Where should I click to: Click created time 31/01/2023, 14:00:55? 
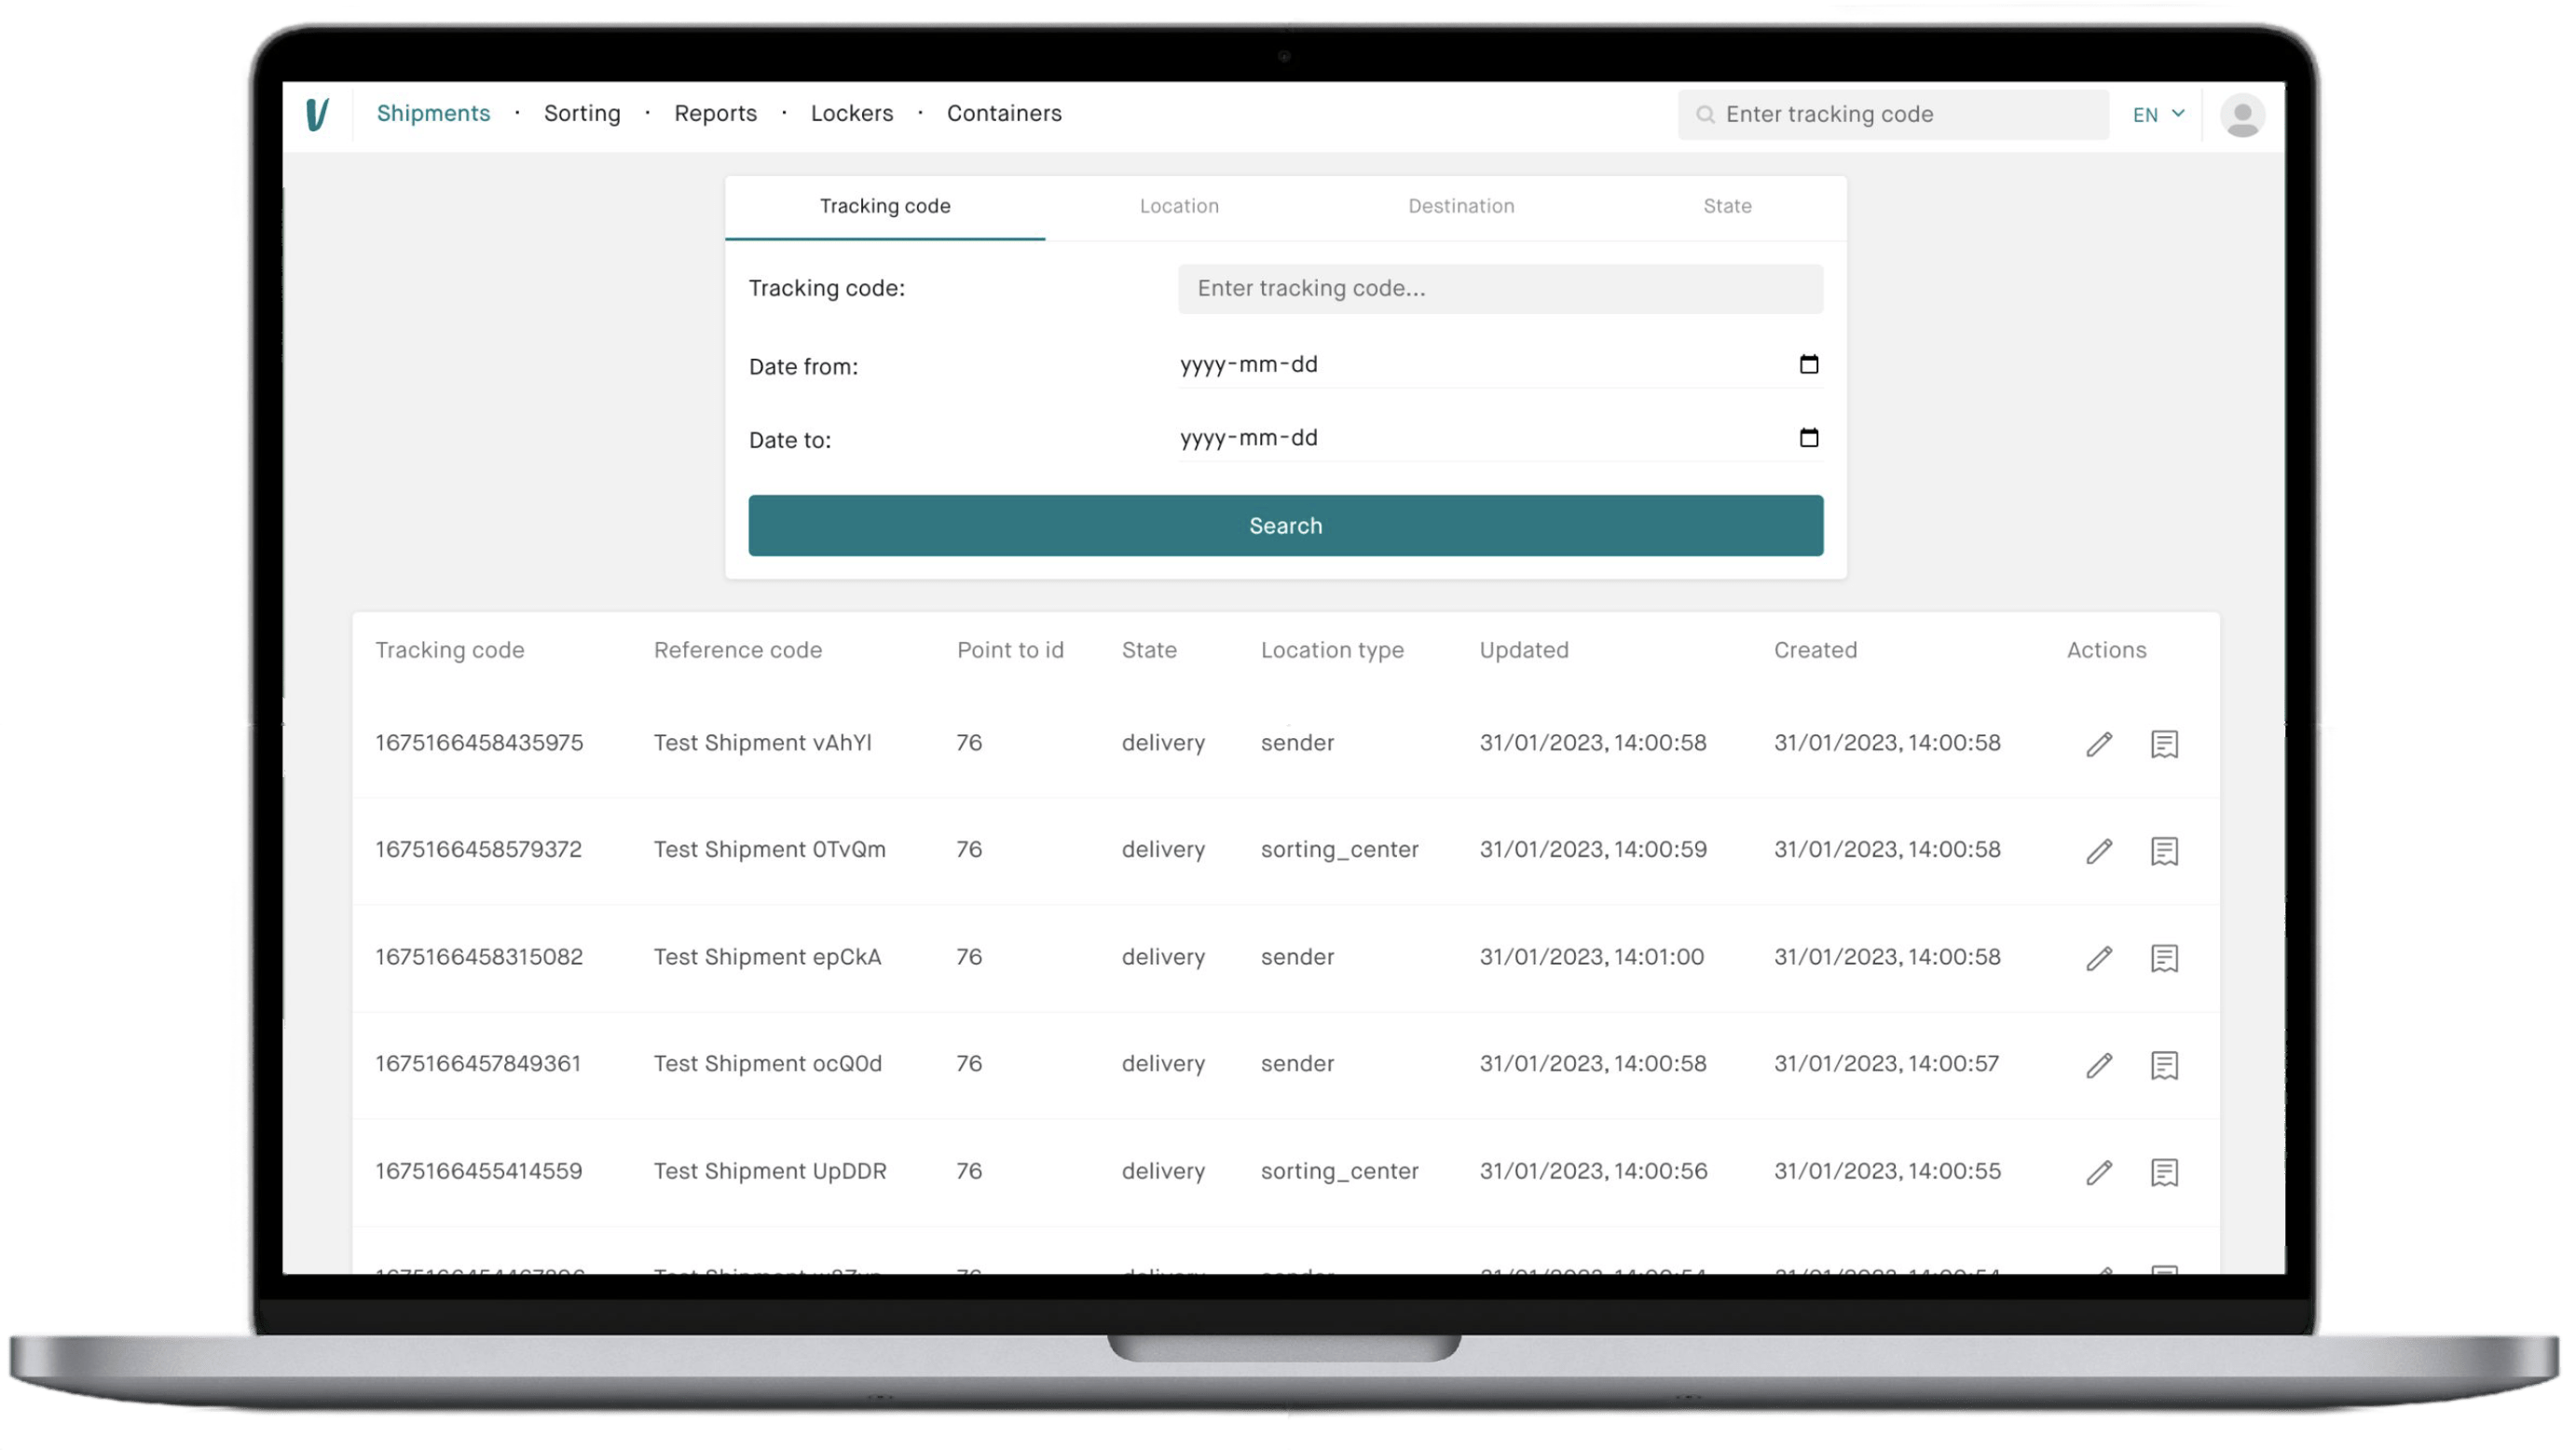[x=1887, y=1171]
